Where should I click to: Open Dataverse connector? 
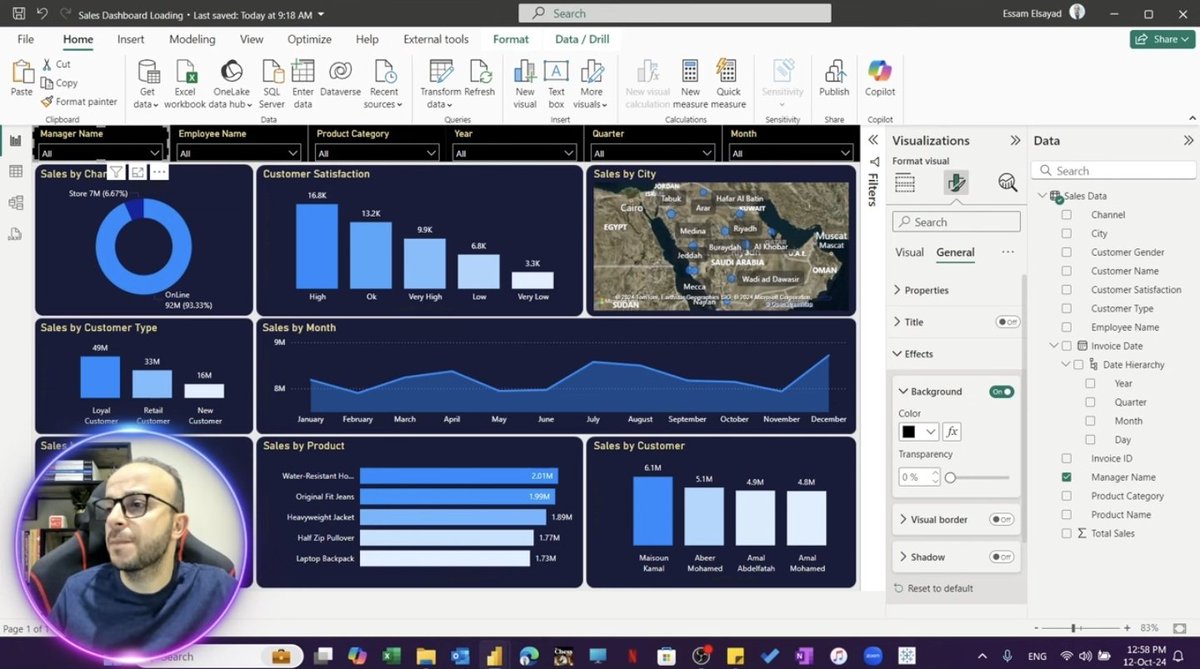tap(340, 78)
